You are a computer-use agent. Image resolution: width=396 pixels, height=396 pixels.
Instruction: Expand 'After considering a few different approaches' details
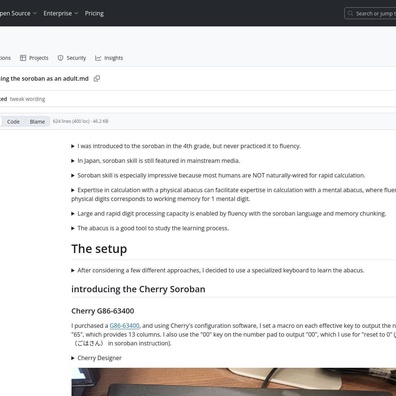218,270
